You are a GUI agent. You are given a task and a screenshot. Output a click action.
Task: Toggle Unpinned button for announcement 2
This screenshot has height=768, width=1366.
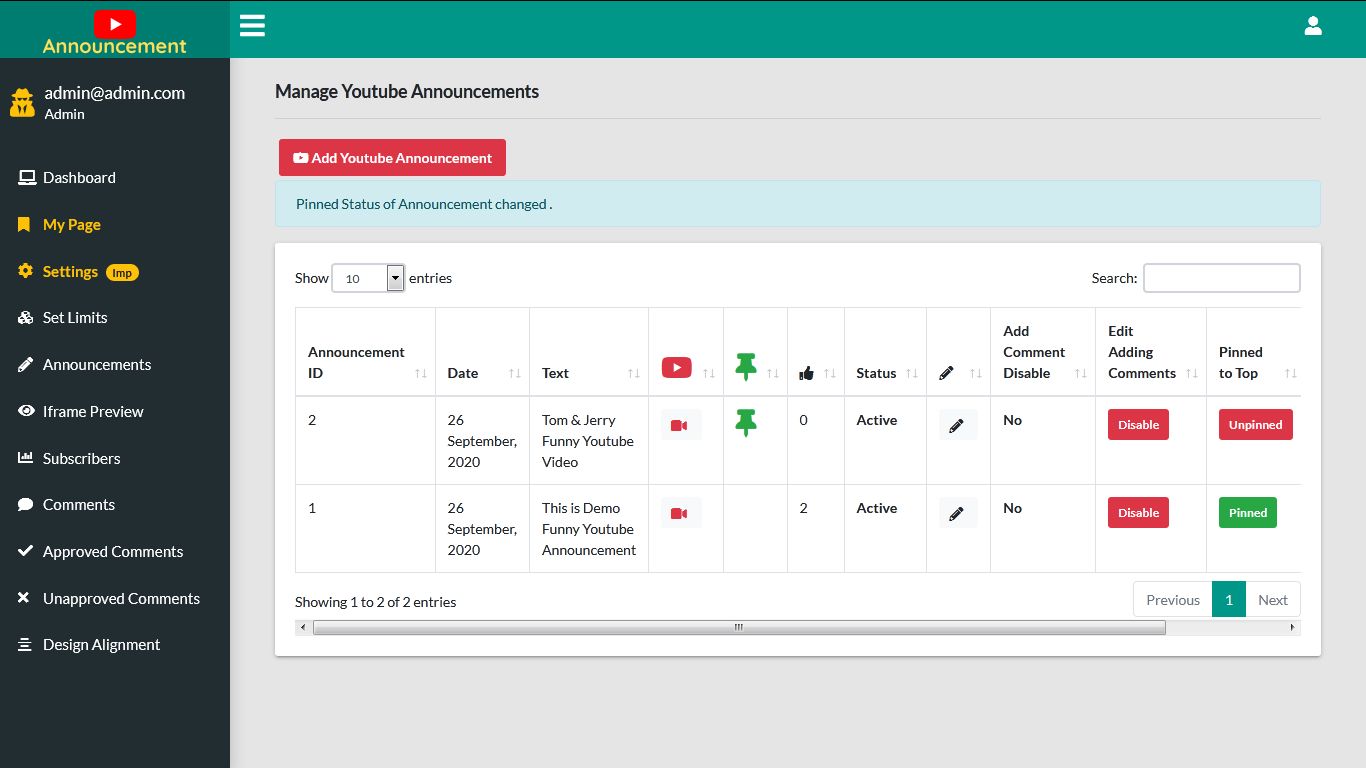coord(1255,425)
